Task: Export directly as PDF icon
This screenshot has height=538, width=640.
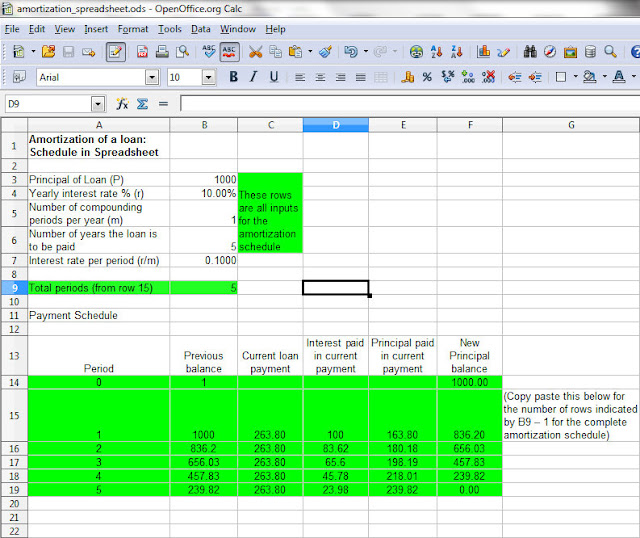Action: point(142,52)
